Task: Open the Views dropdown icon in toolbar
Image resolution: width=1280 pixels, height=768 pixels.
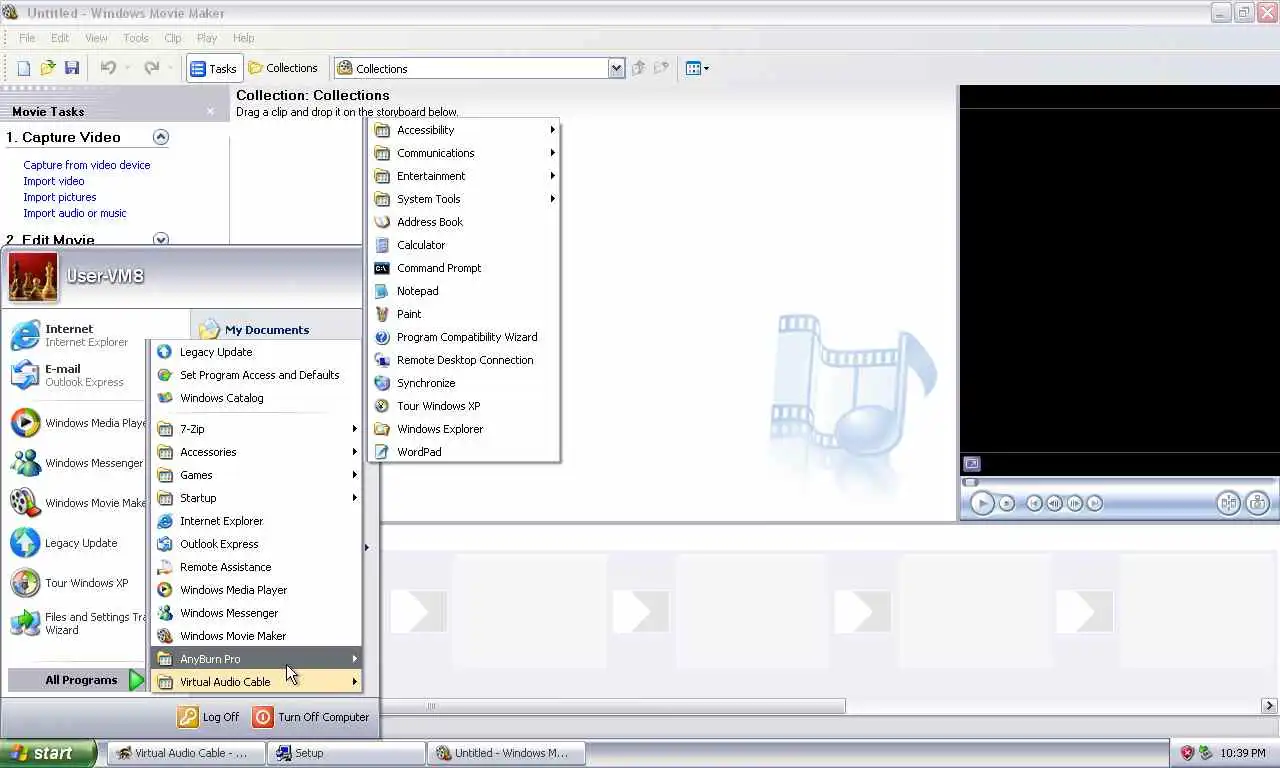Action: pos(697,68)
